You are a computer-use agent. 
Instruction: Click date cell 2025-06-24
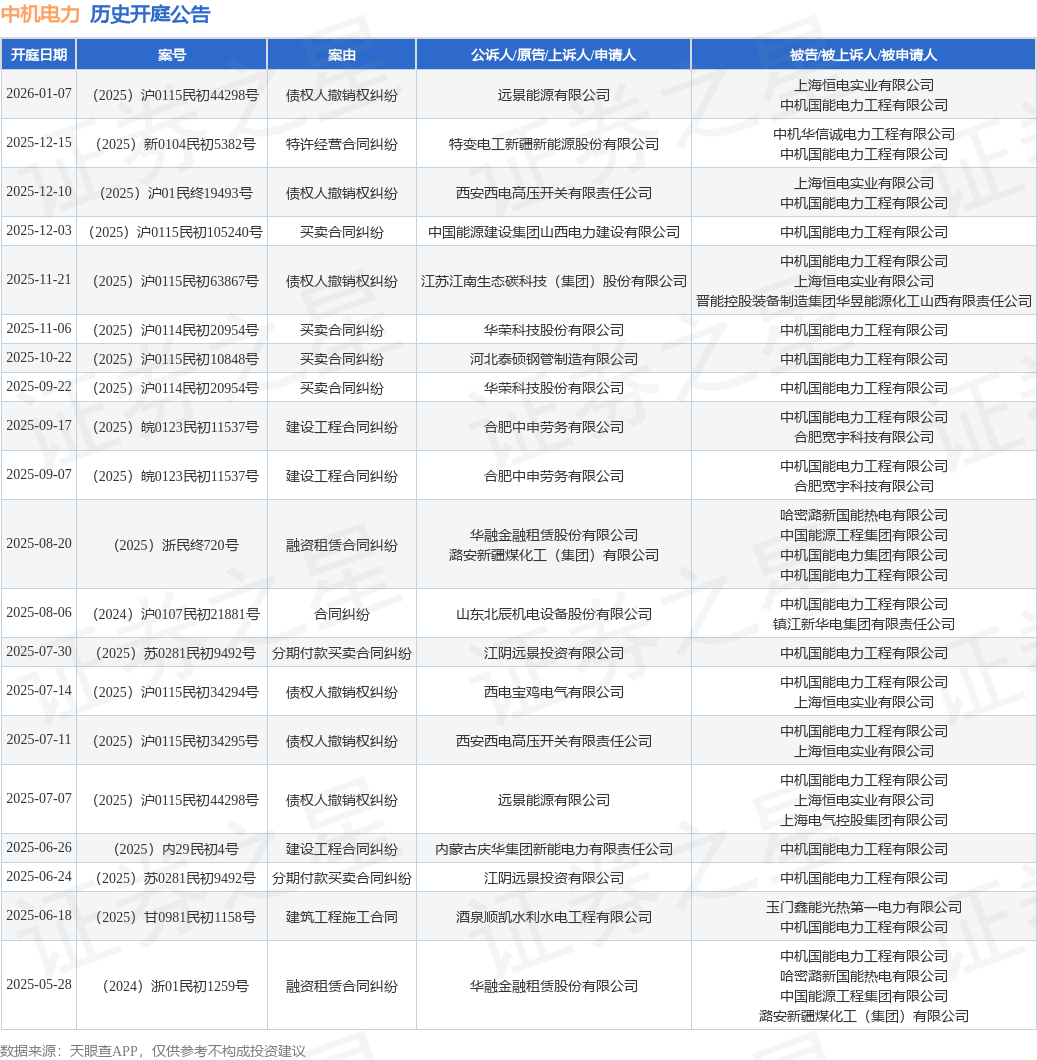(39, 877)
